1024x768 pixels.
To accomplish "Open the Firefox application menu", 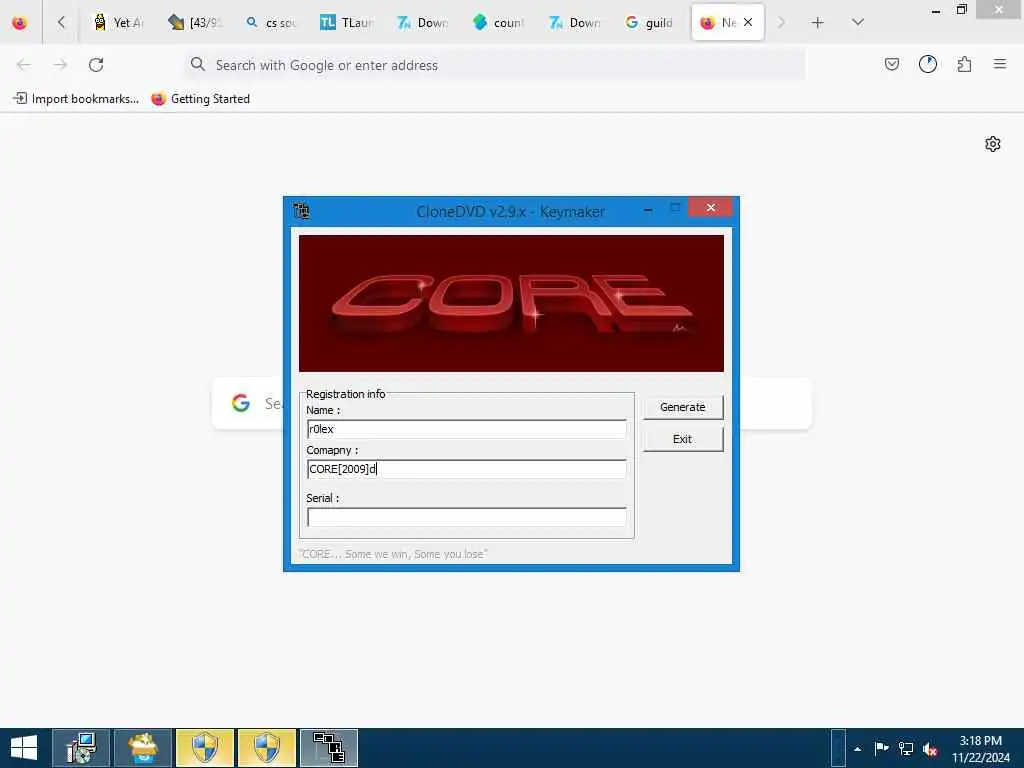I will click(x=1000, y=64).
